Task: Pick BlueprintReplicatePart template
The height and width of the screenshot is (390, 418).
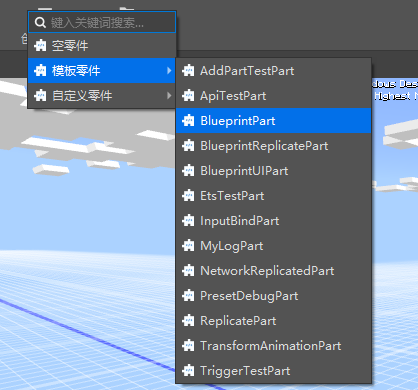Action: (x=273, y=146)
